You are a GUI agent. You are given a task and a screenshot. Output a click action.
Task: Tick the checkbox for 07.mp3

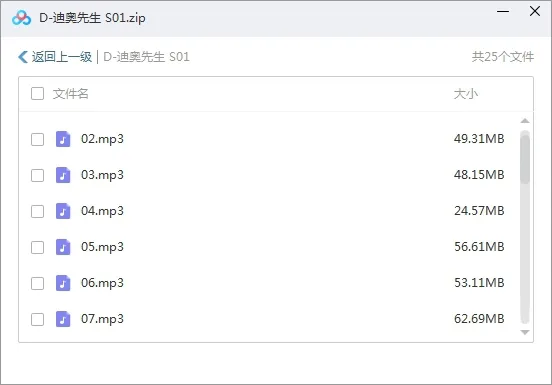[x=37, y=320]
